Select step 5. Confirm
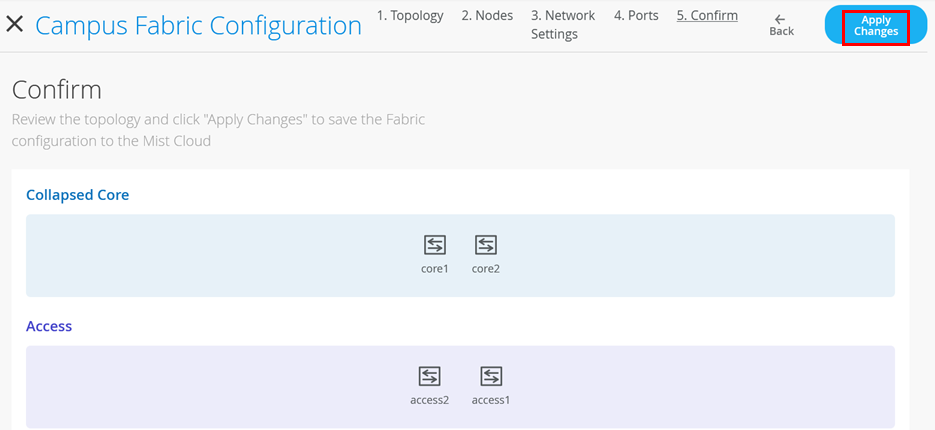Viewport: 935px width, 430px height. point(707,16)
